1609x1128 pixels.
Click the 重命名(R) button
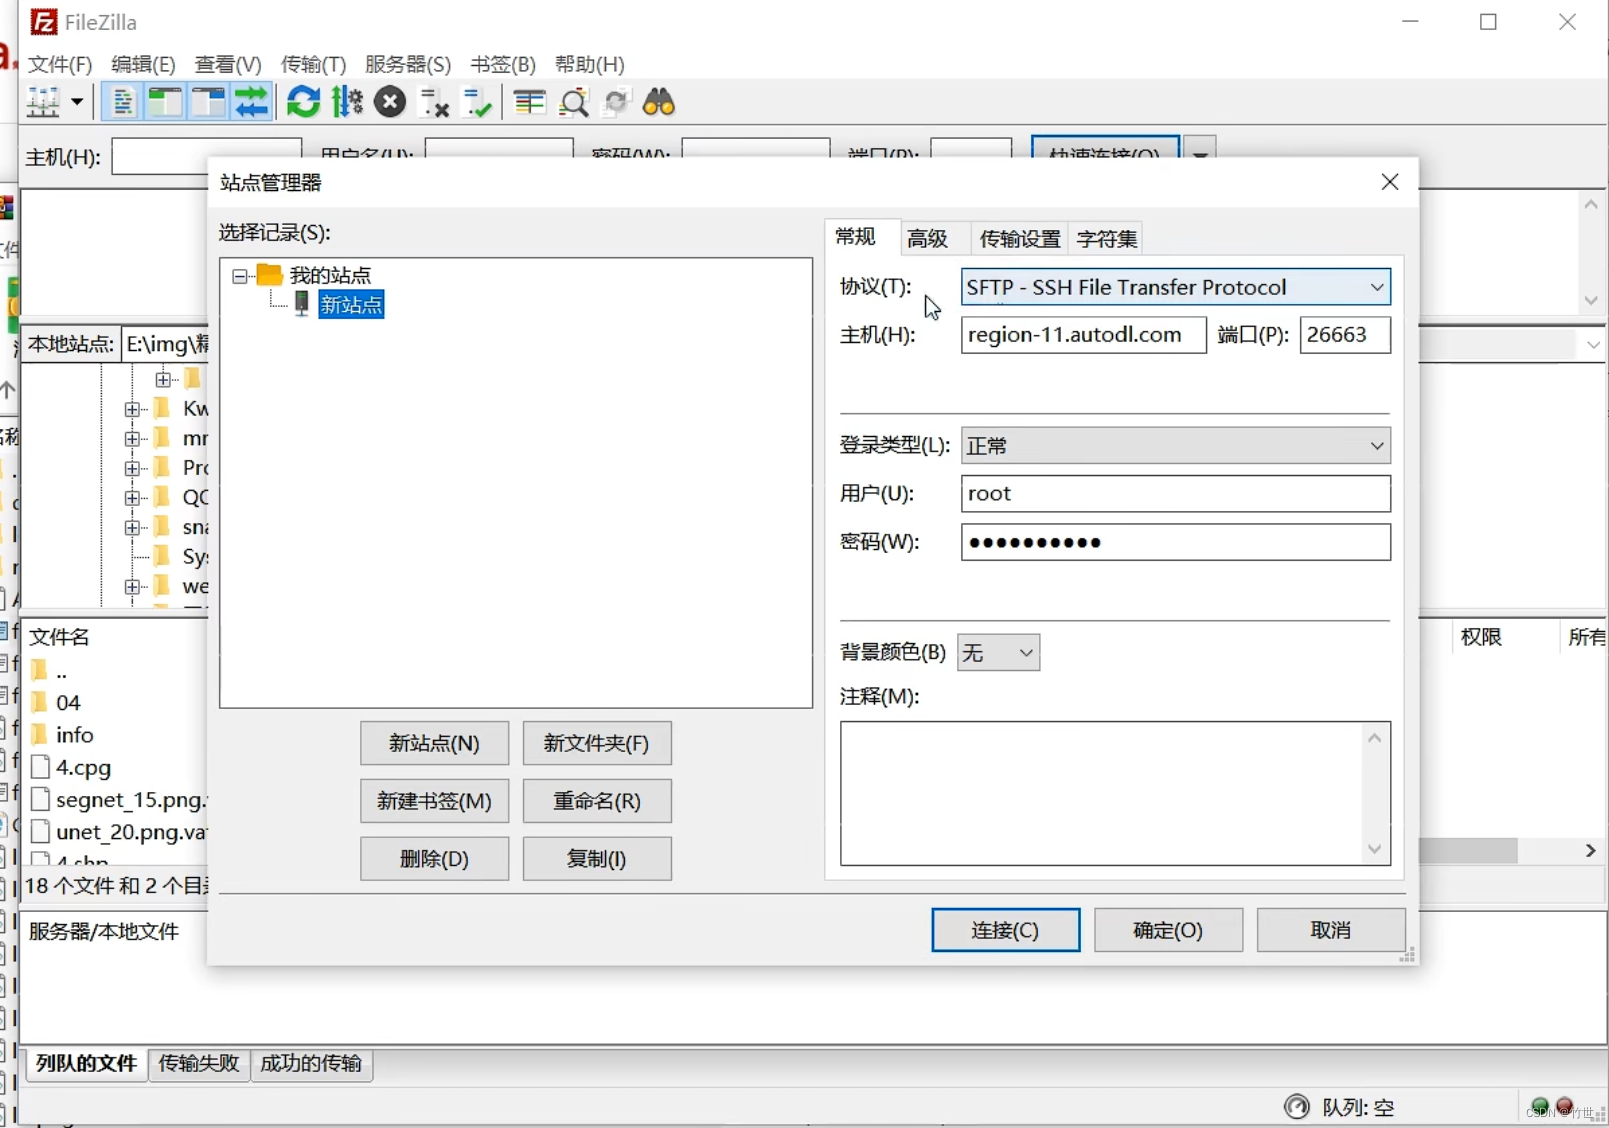tap(597, 801)
